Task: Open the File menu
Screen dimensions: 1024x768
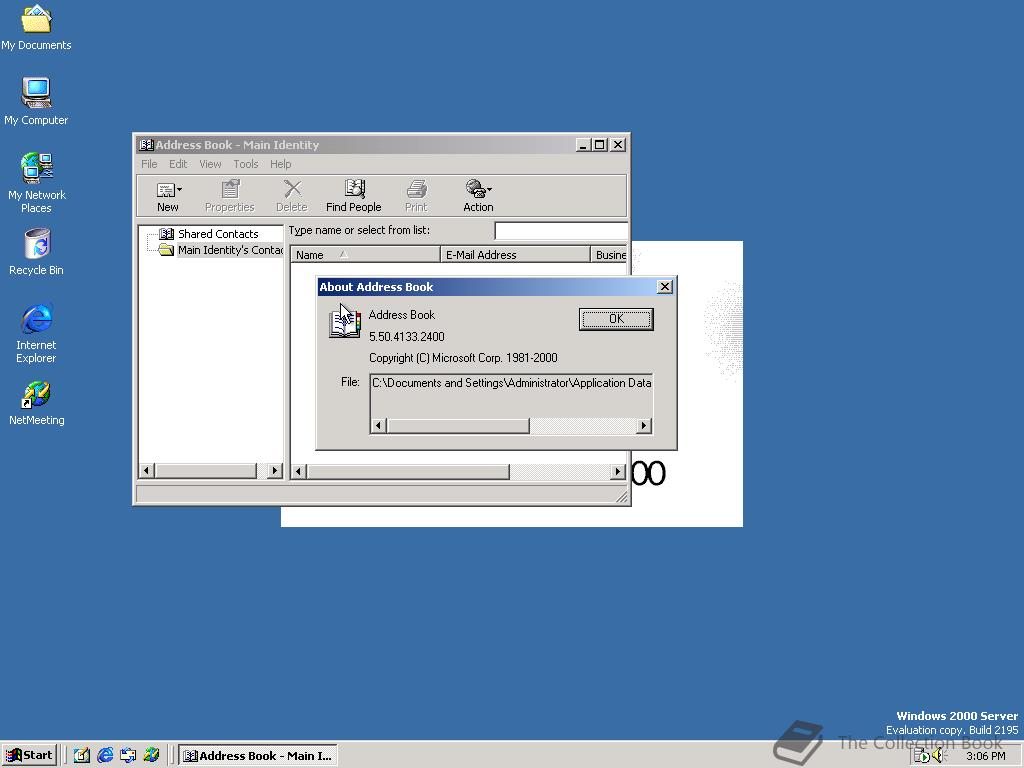Action: click(x=149, y=164)
